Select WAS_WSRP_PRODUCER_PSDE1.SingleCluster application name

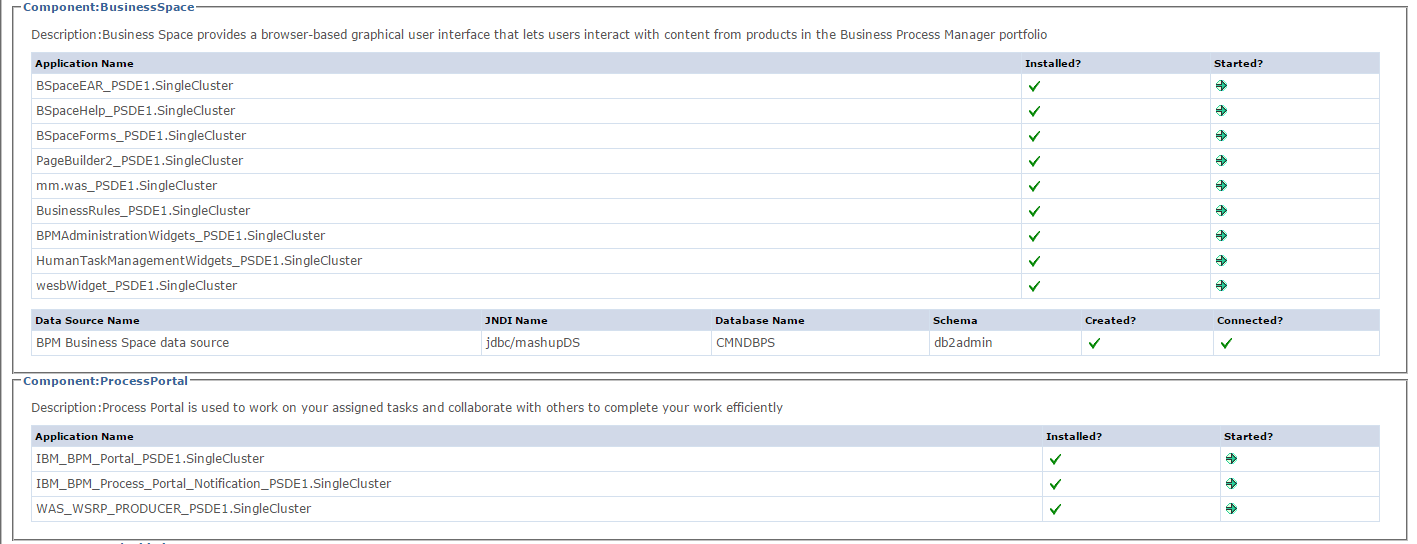point(173,509)
